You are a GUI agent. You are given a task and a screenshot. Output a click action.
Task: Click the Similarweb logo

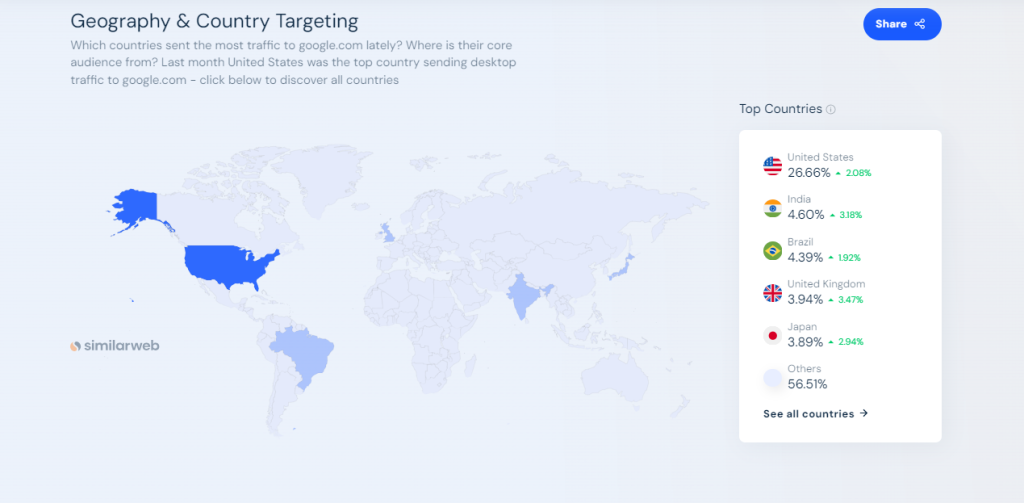[x=115, y=345]
